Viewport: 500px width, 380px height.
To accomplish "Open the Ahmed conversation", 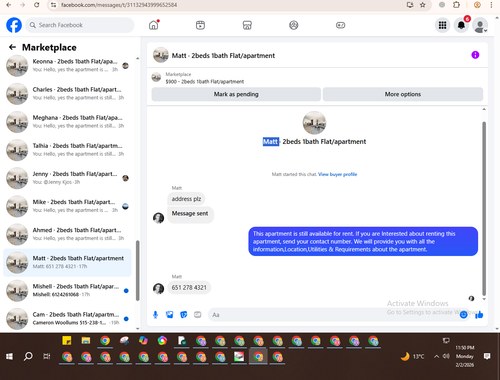I will click(x=68, y=234).
